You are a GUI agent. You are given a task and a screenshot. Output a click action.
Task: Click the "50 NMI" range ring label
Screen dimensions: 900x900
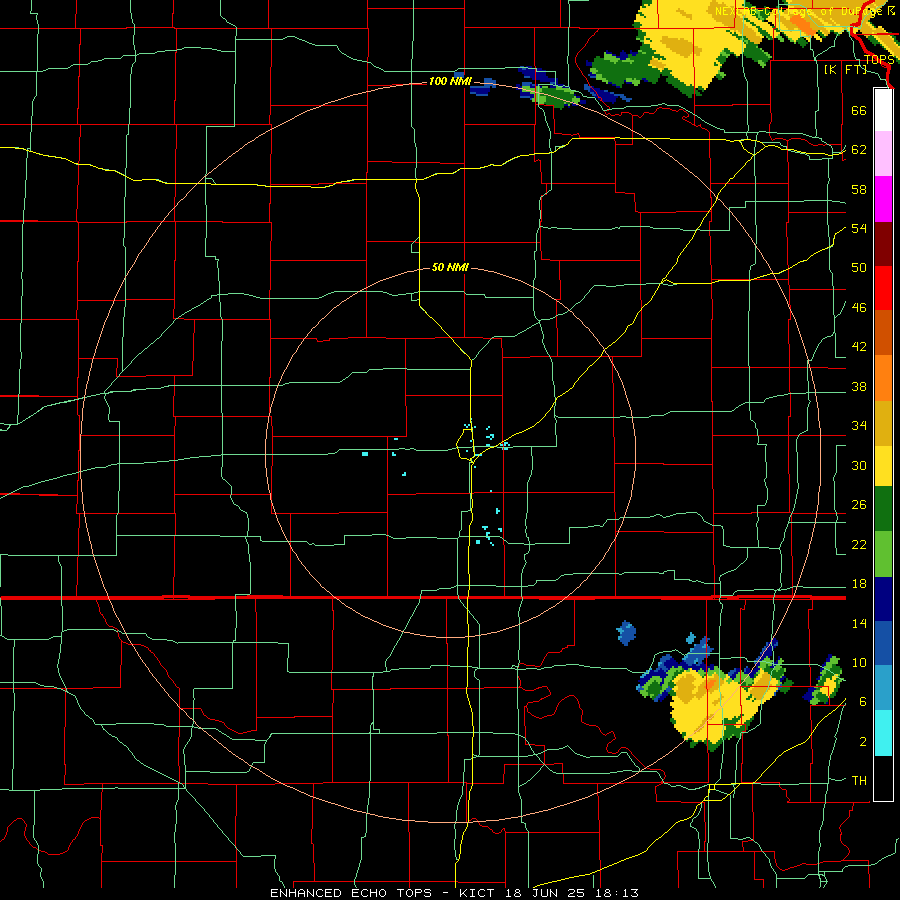tap(450, 267)
